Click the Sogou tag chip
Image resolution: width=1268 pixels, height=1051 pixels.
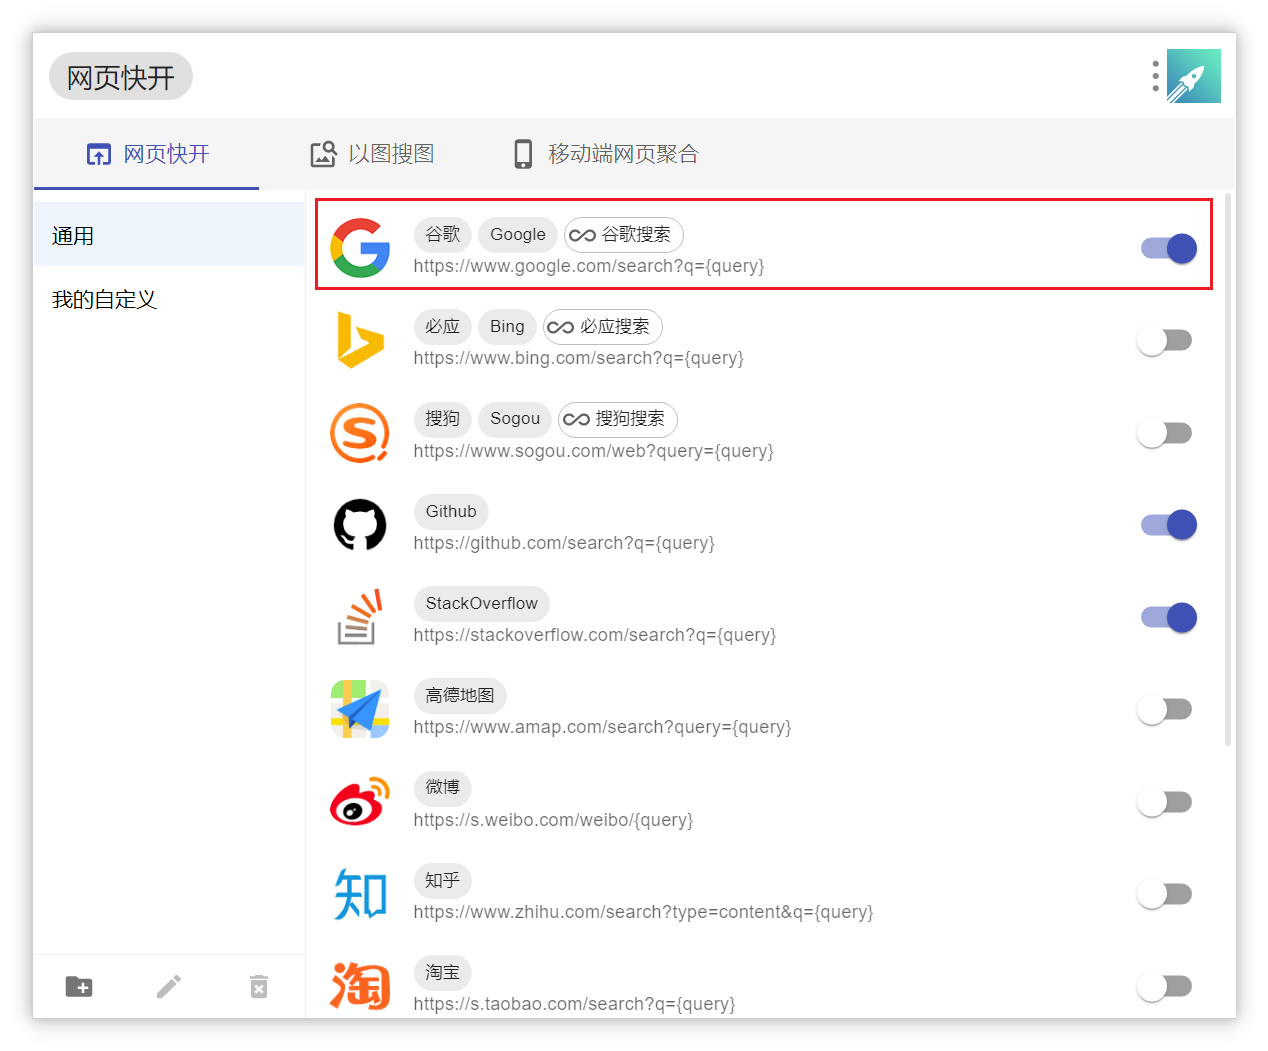tap(515, 419)
